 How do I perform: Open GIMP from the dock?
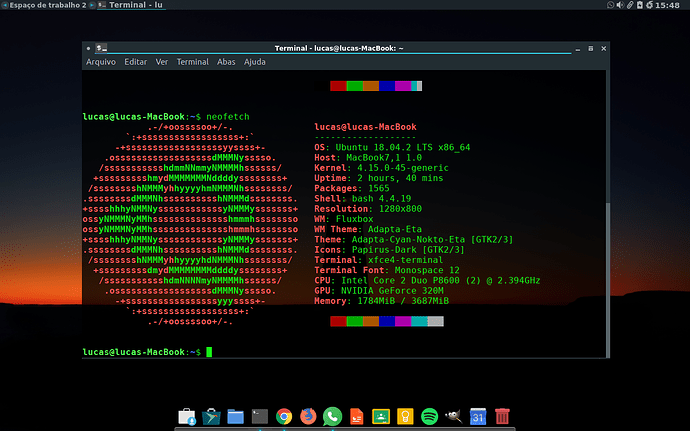point(453,416)
